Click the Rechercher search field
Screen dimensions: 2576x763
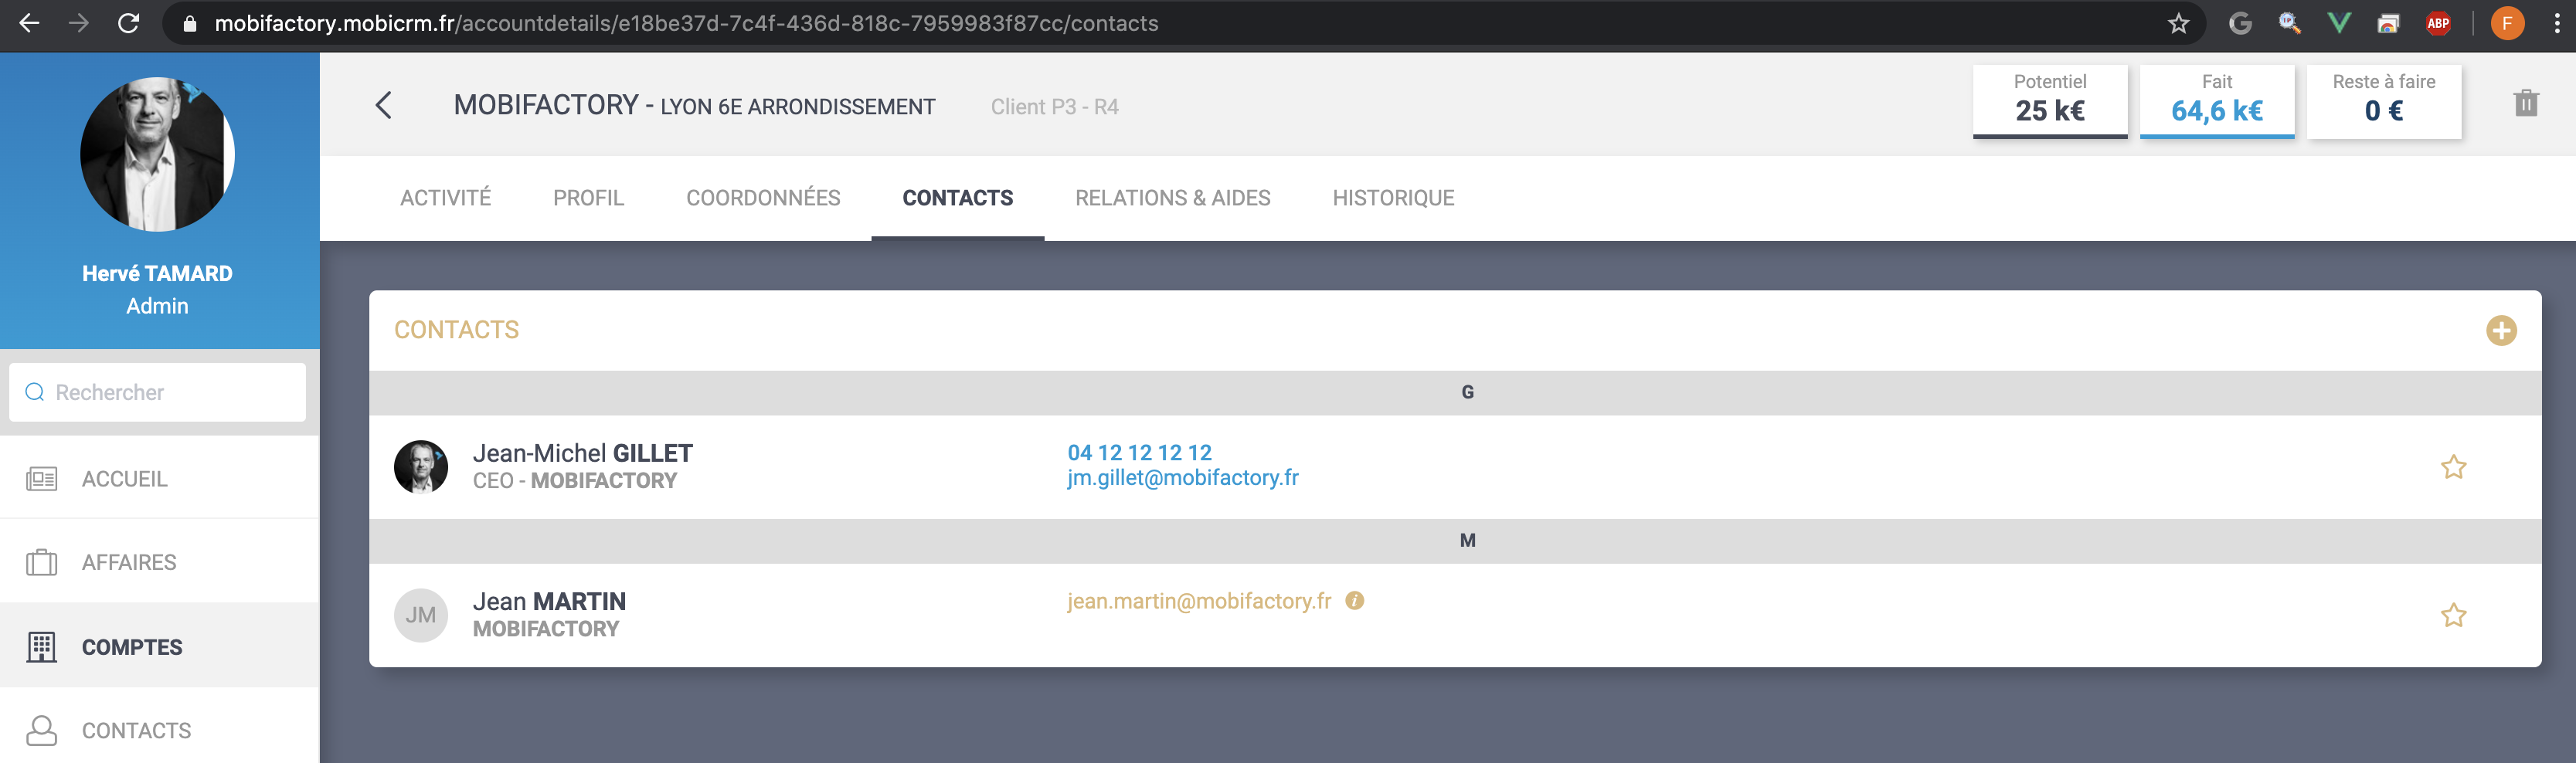coord(158,392)
